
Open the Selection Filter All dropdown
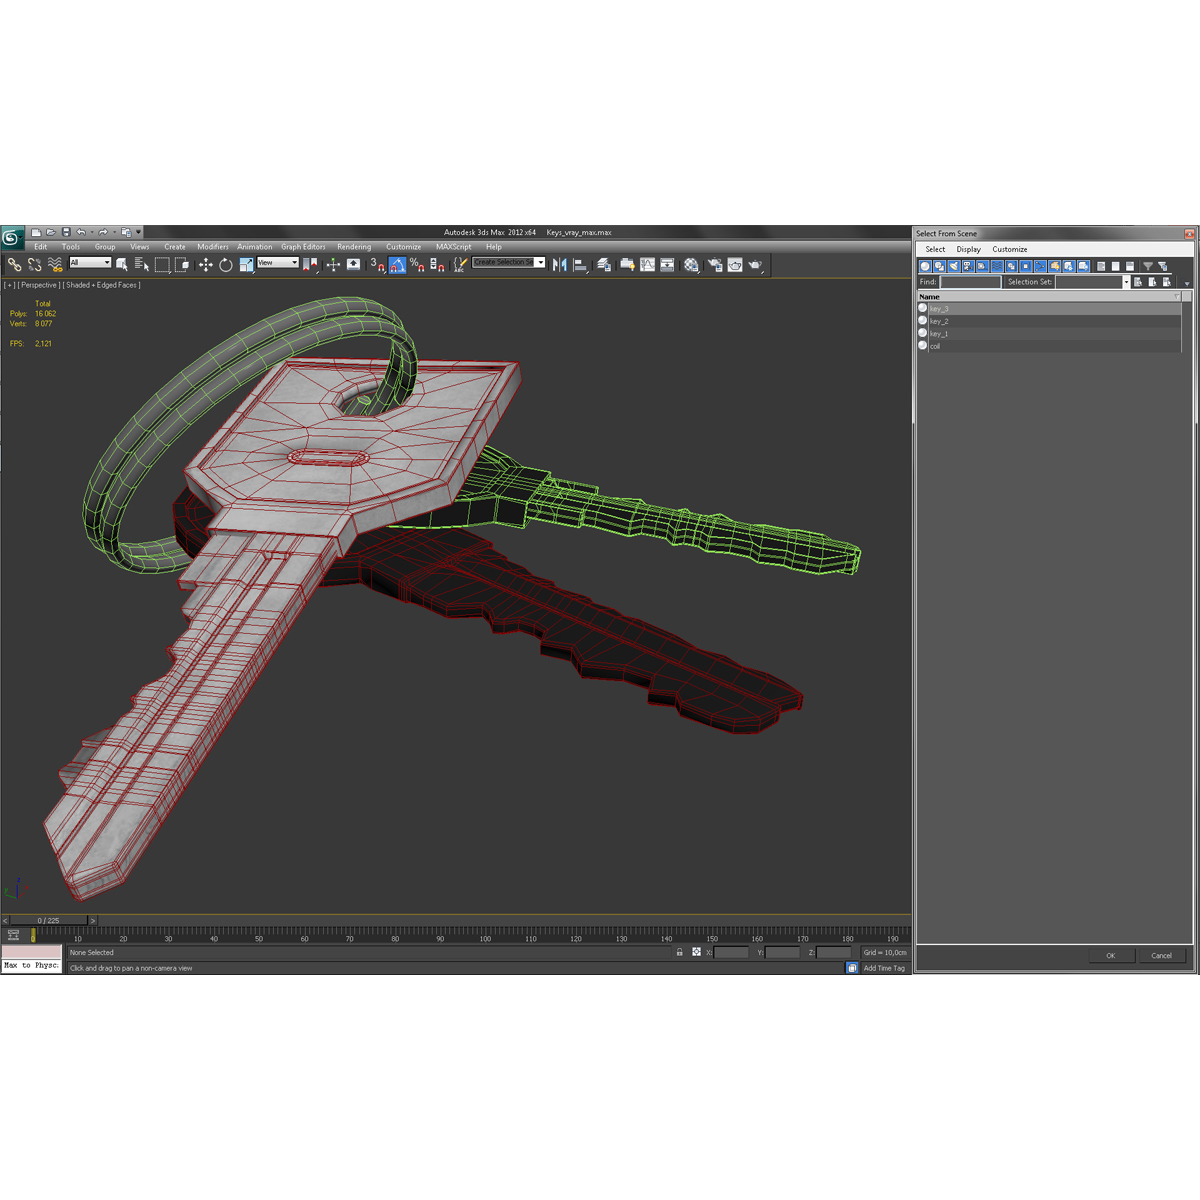[90, 262]
